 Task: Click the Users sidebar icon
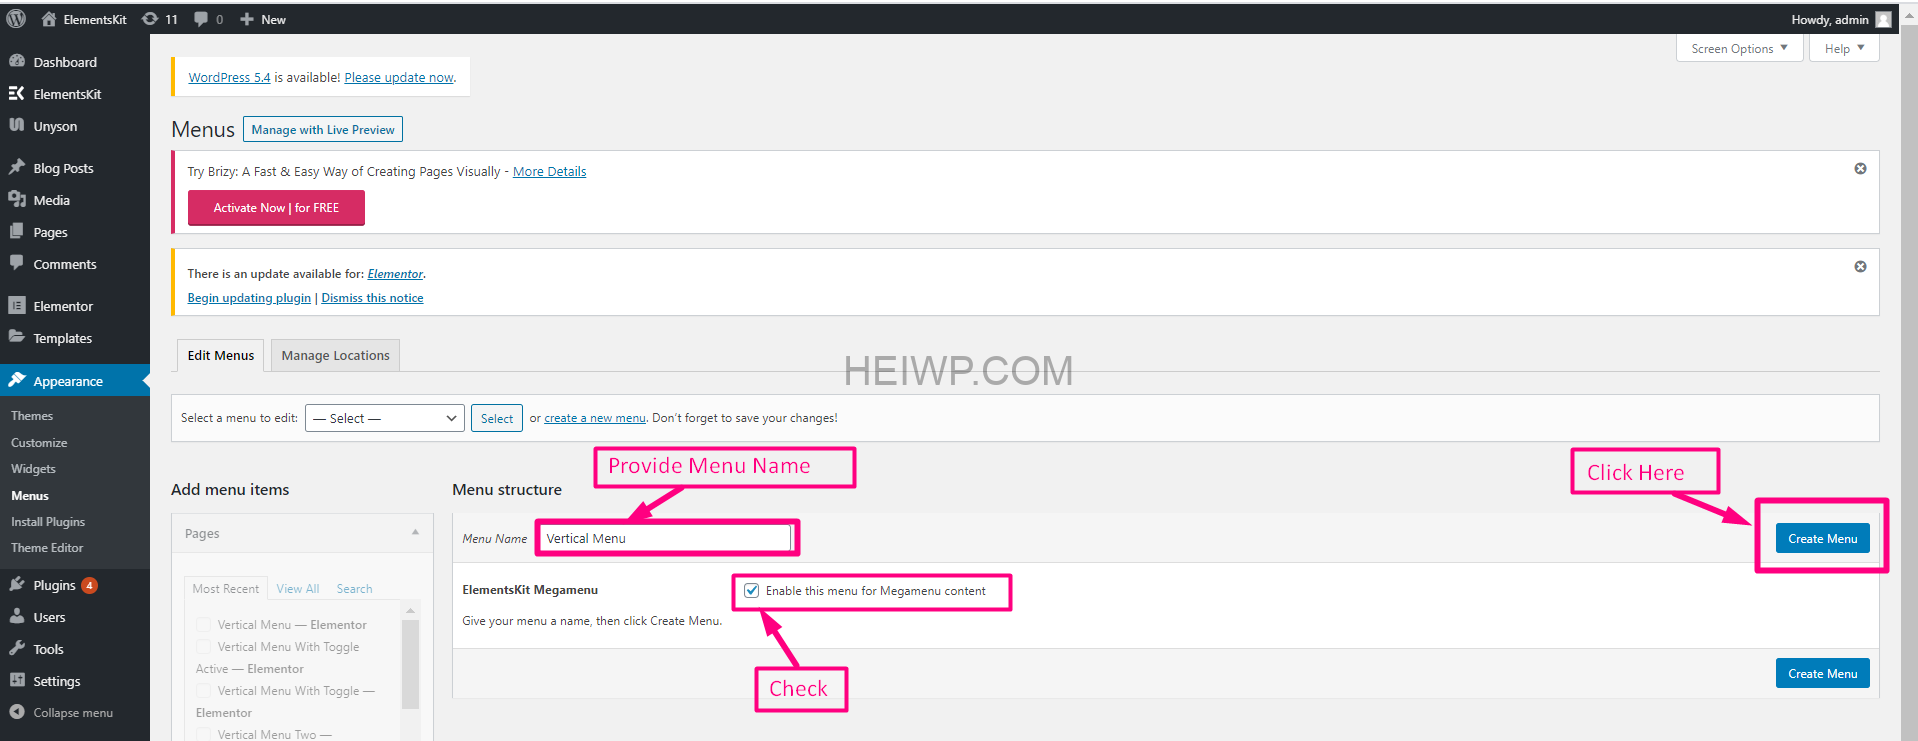coord(17,616)
